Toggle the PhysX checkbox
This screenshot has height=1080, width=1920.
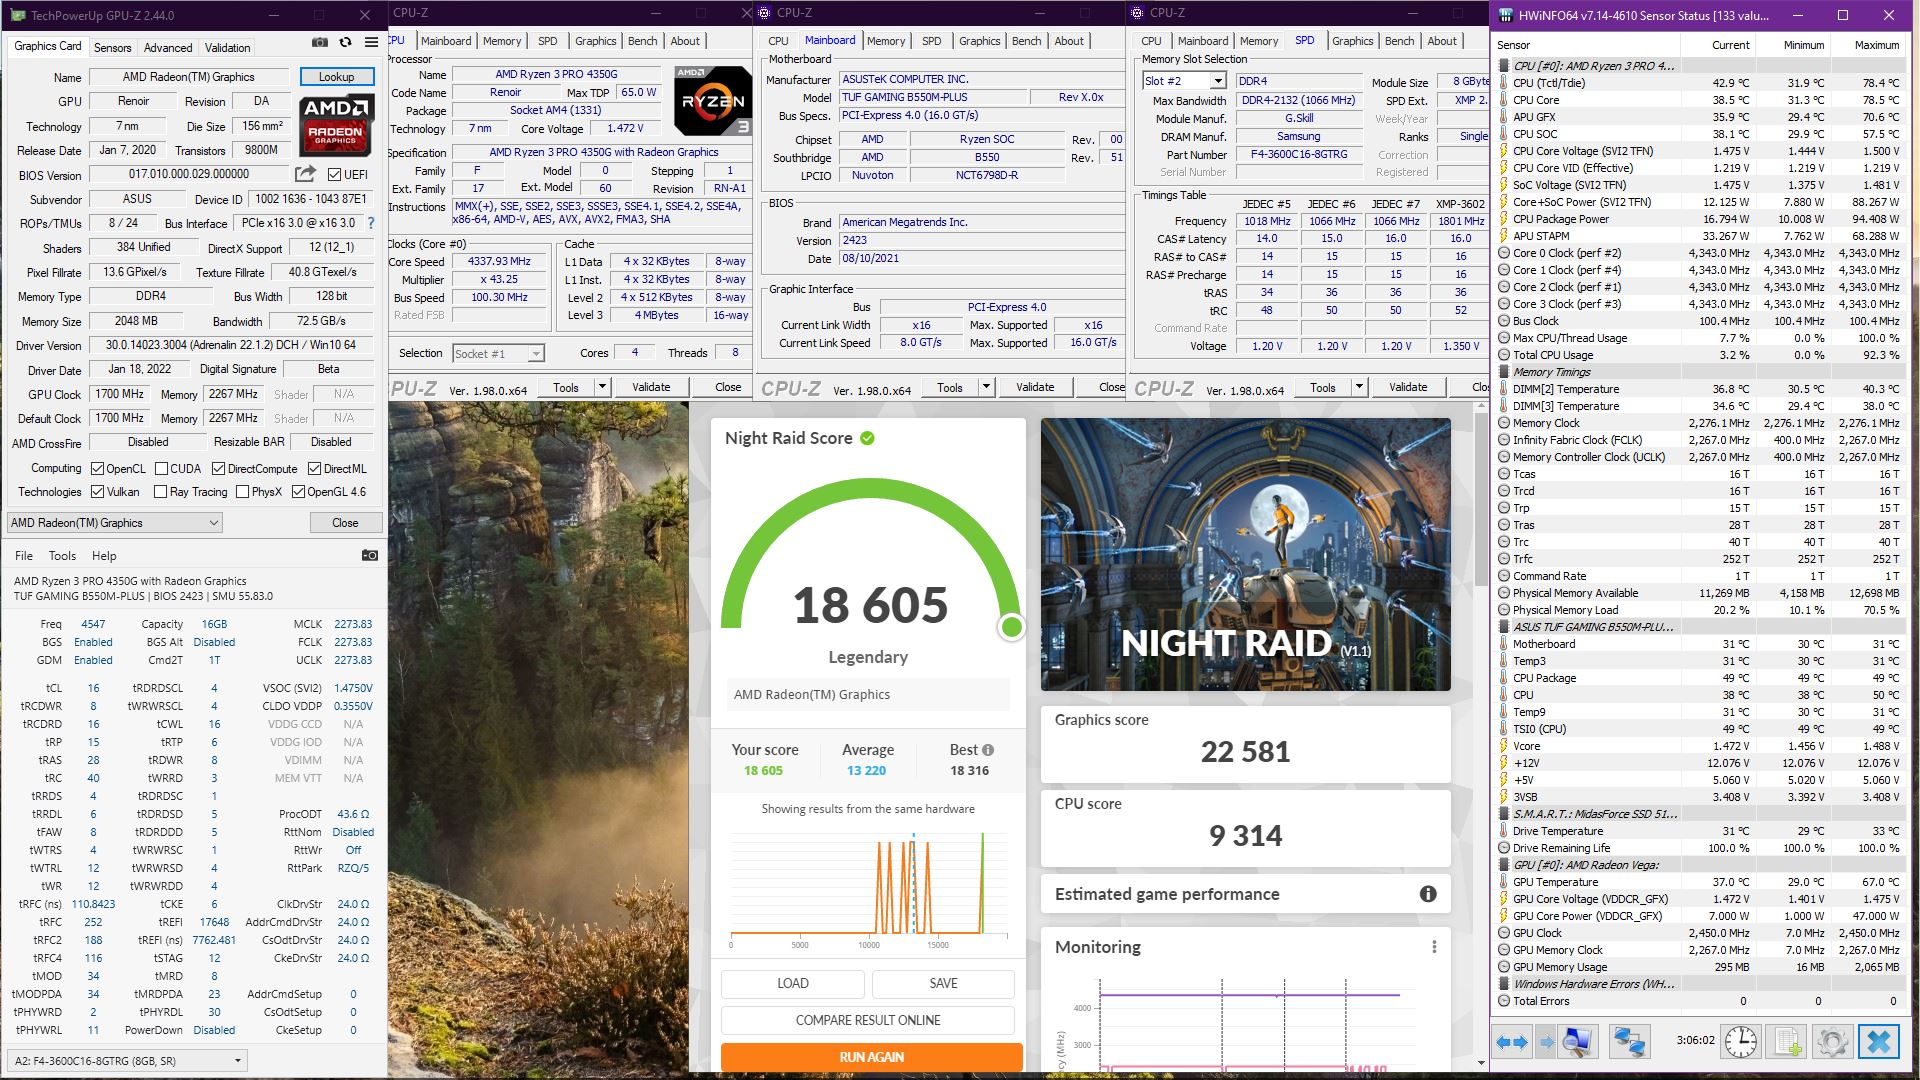pyautogui.click(x=242, y=491)
